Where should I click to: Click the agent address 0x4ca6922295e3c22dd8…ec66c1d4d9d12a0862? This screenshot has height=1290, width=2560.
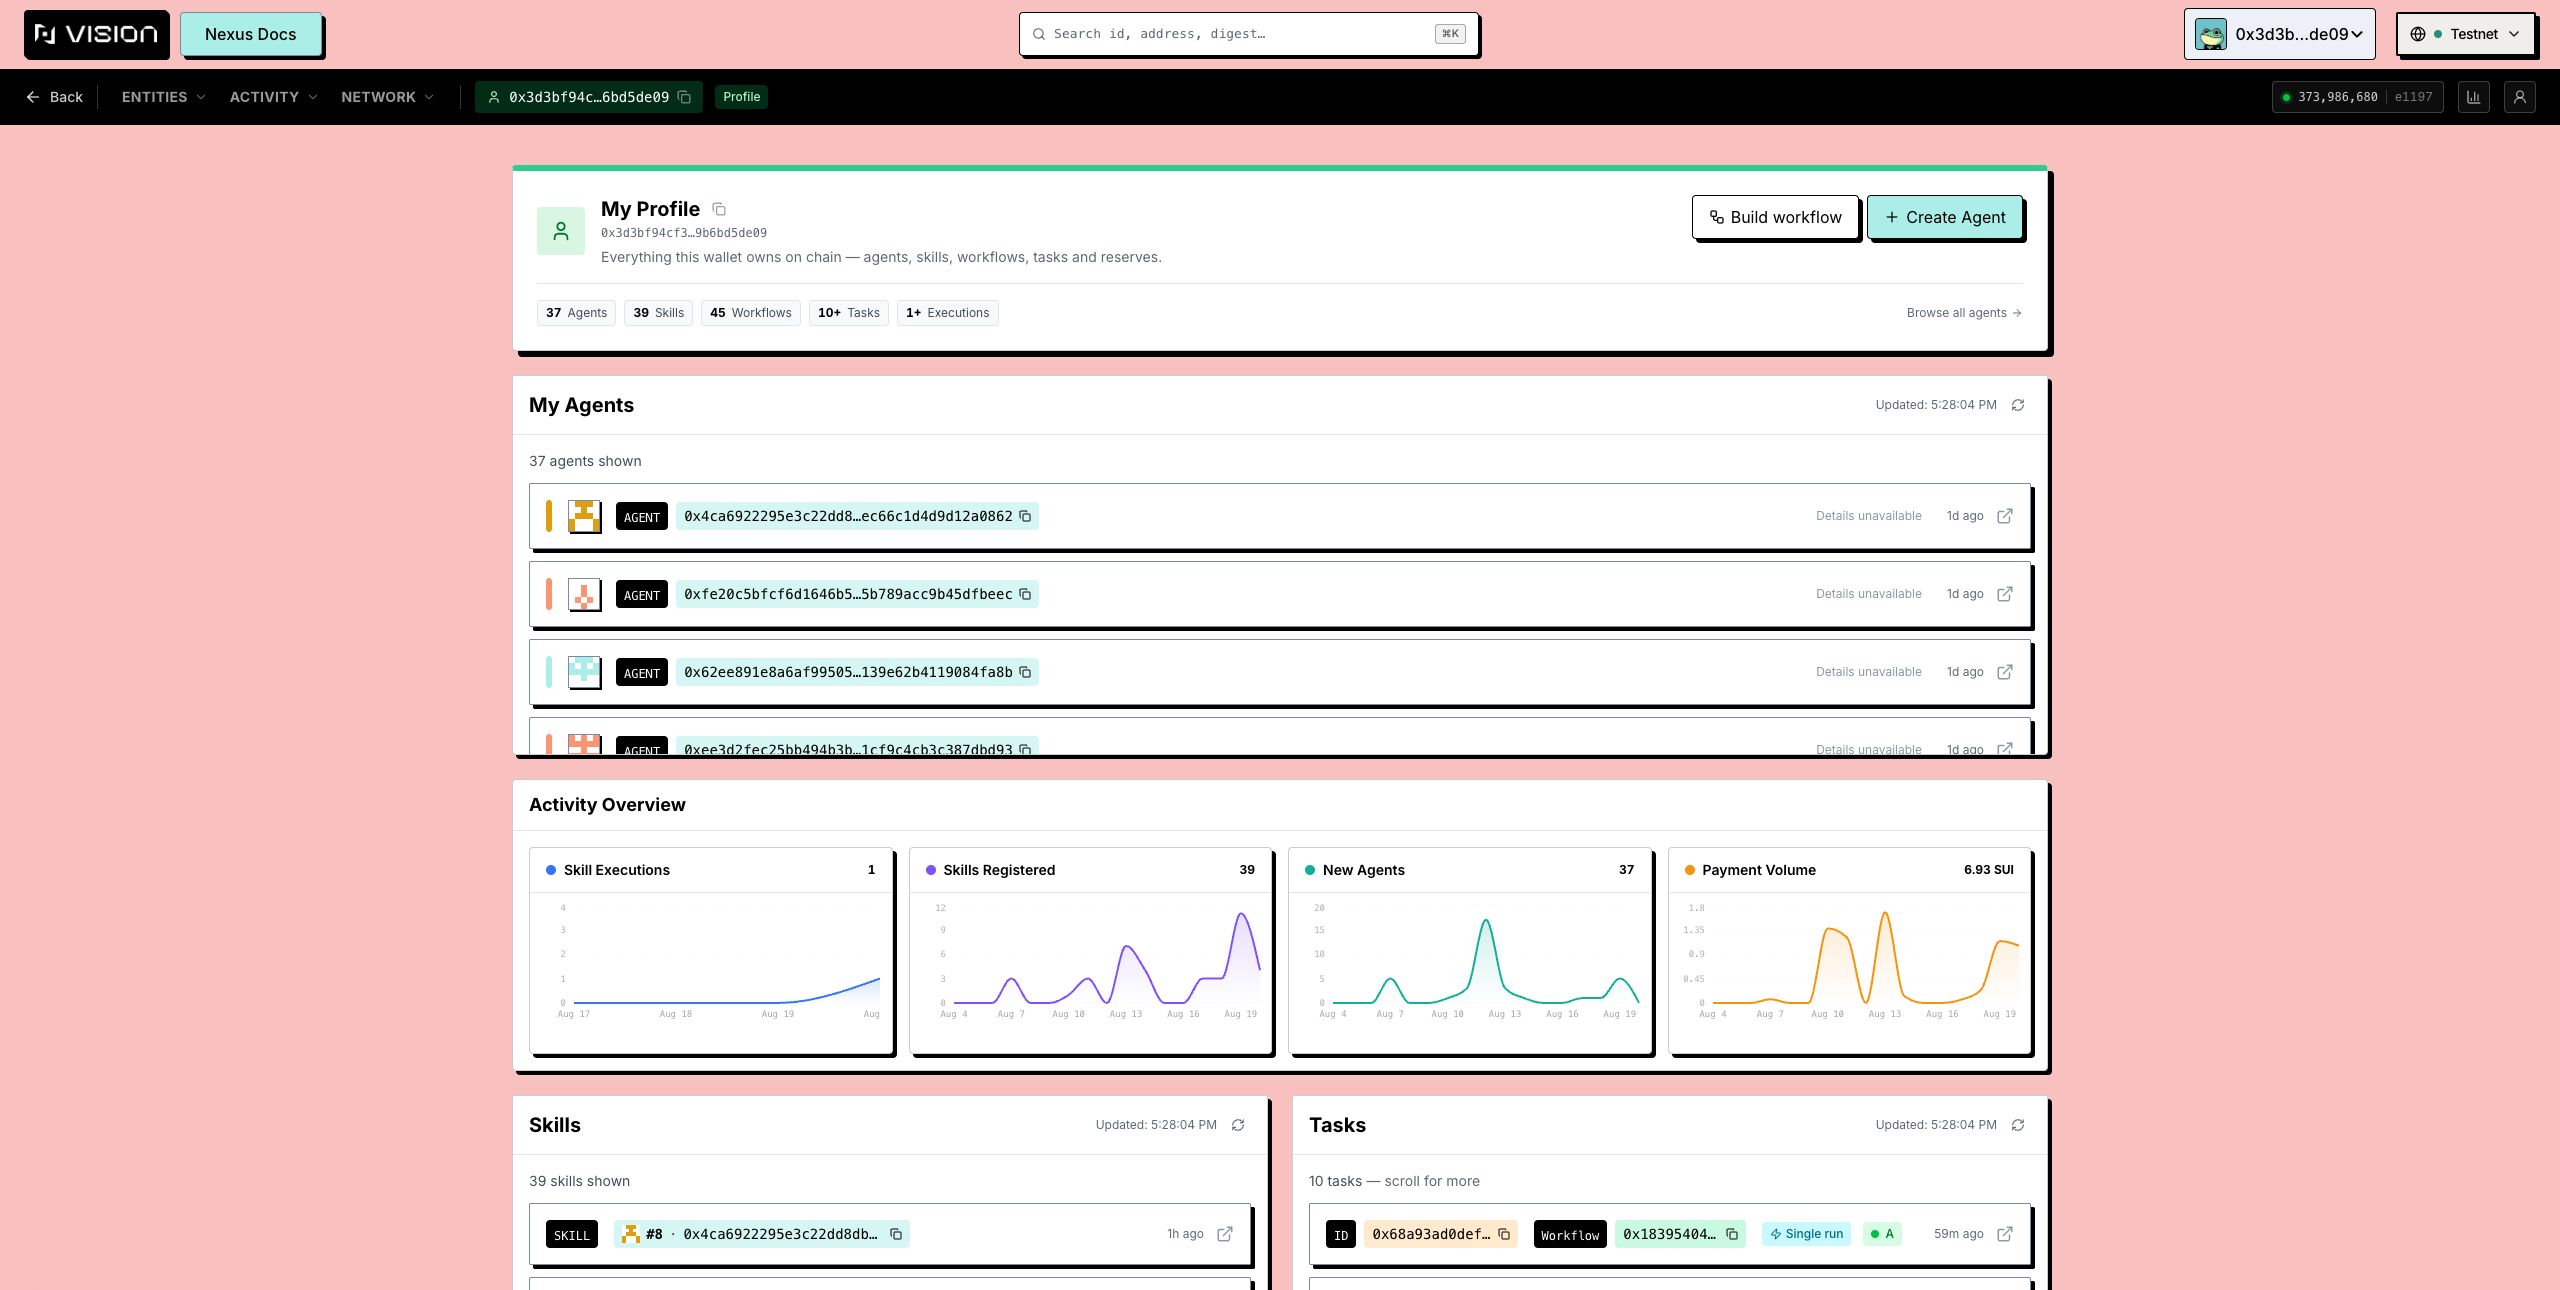848,516
